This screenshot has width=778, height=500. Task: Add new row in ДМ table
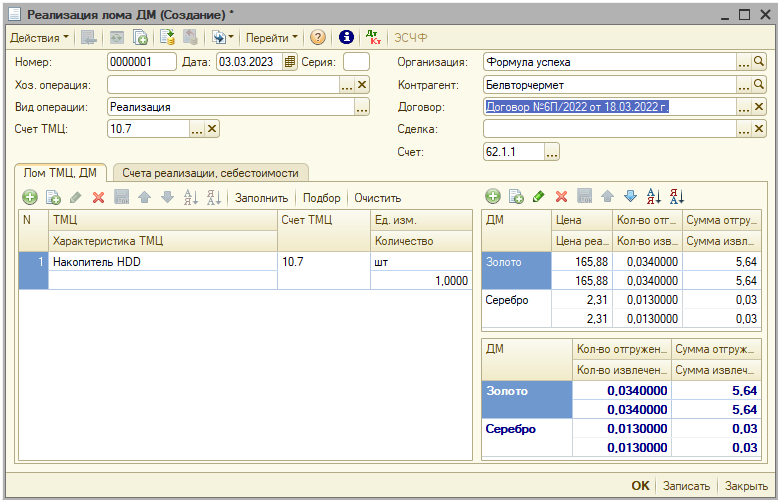(x=492, y=197)
